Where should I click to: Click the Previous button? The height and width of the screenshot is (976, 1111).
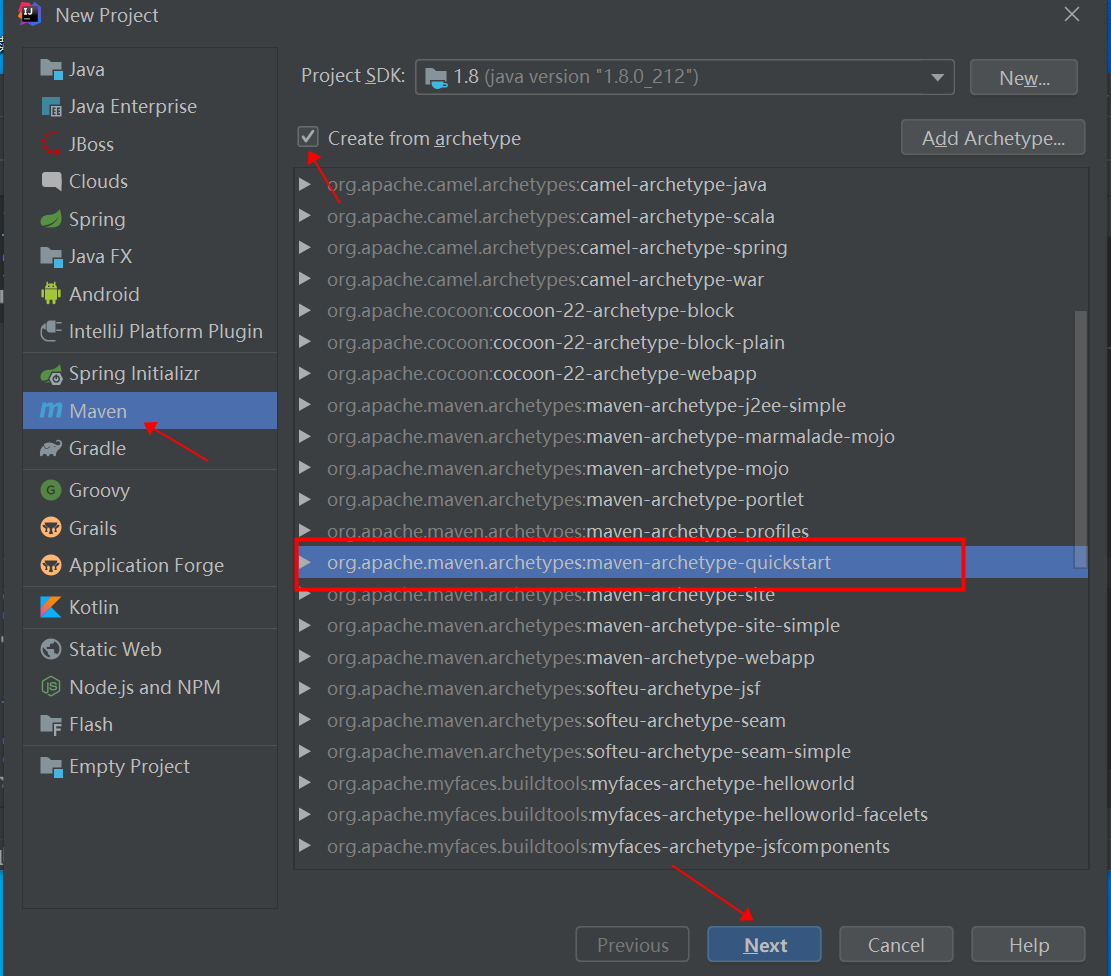pos(632,944)
